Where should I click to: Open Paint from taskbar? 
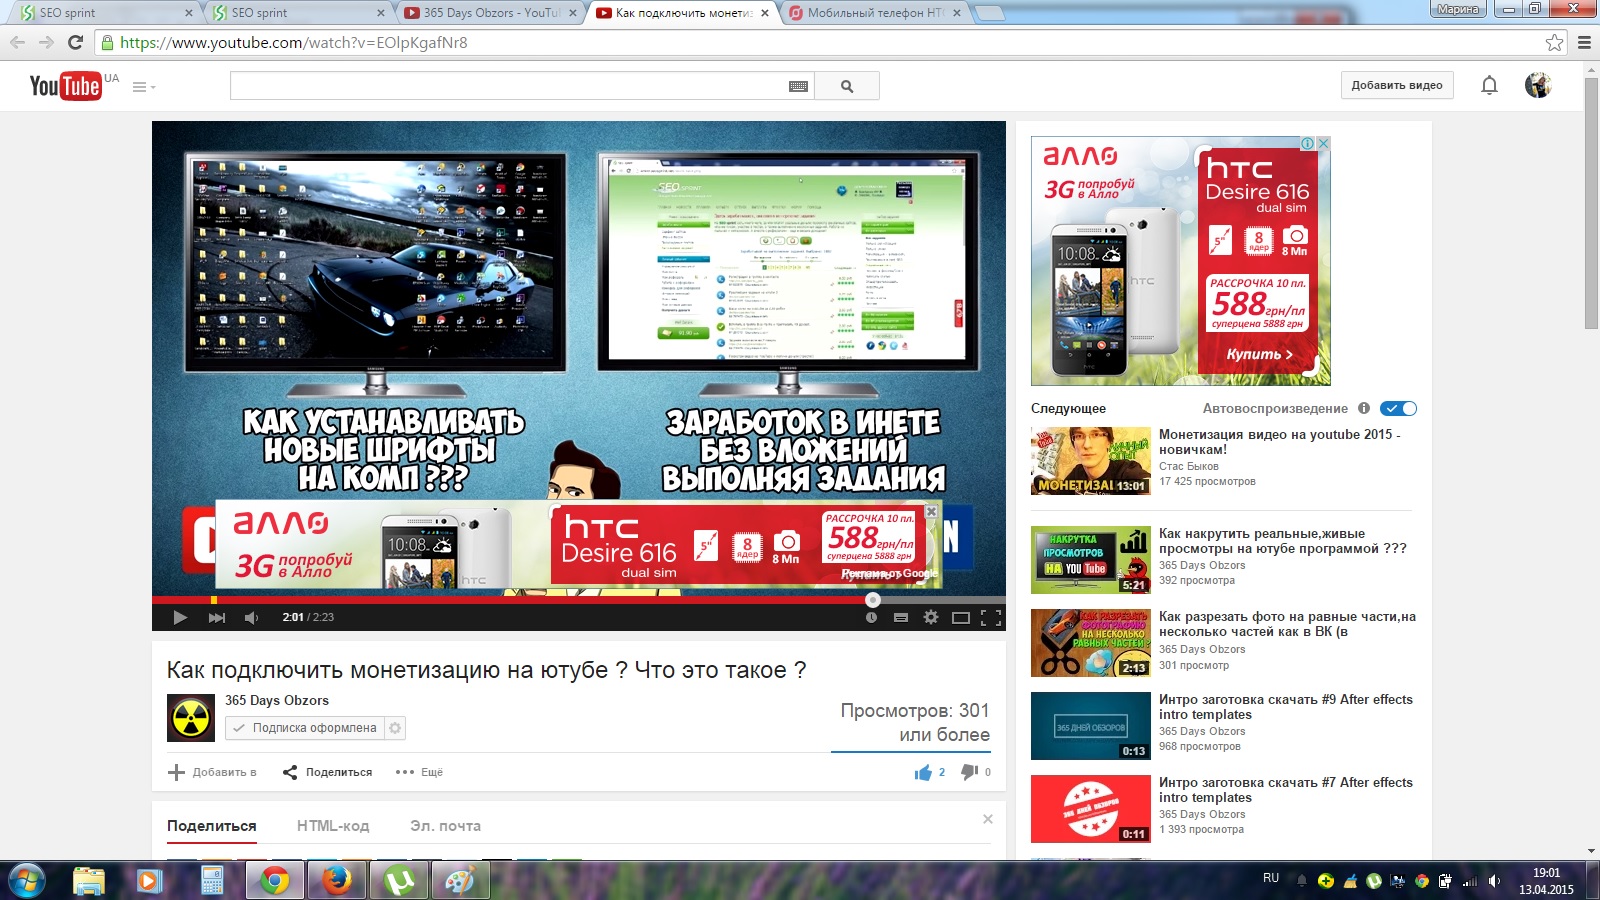point(461,880)
